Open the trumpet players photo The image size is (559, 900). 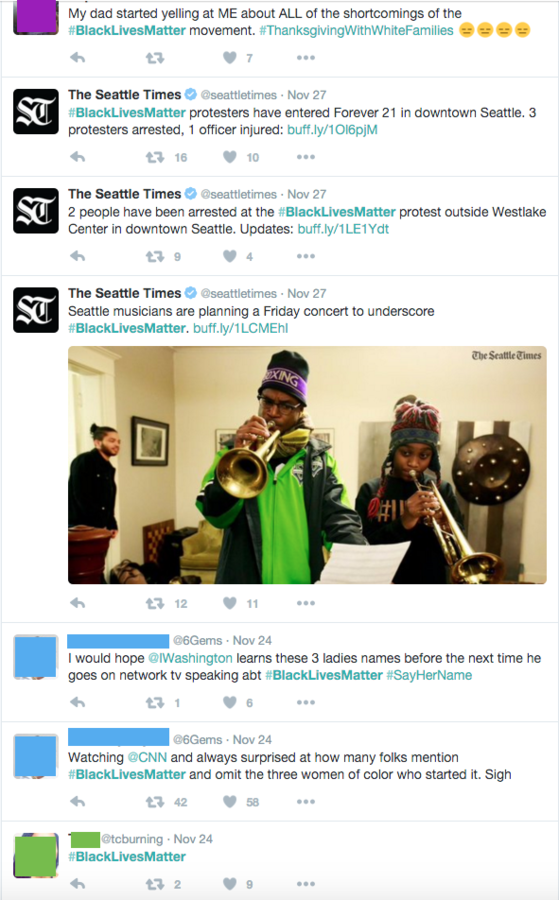(x=307, y=465)
